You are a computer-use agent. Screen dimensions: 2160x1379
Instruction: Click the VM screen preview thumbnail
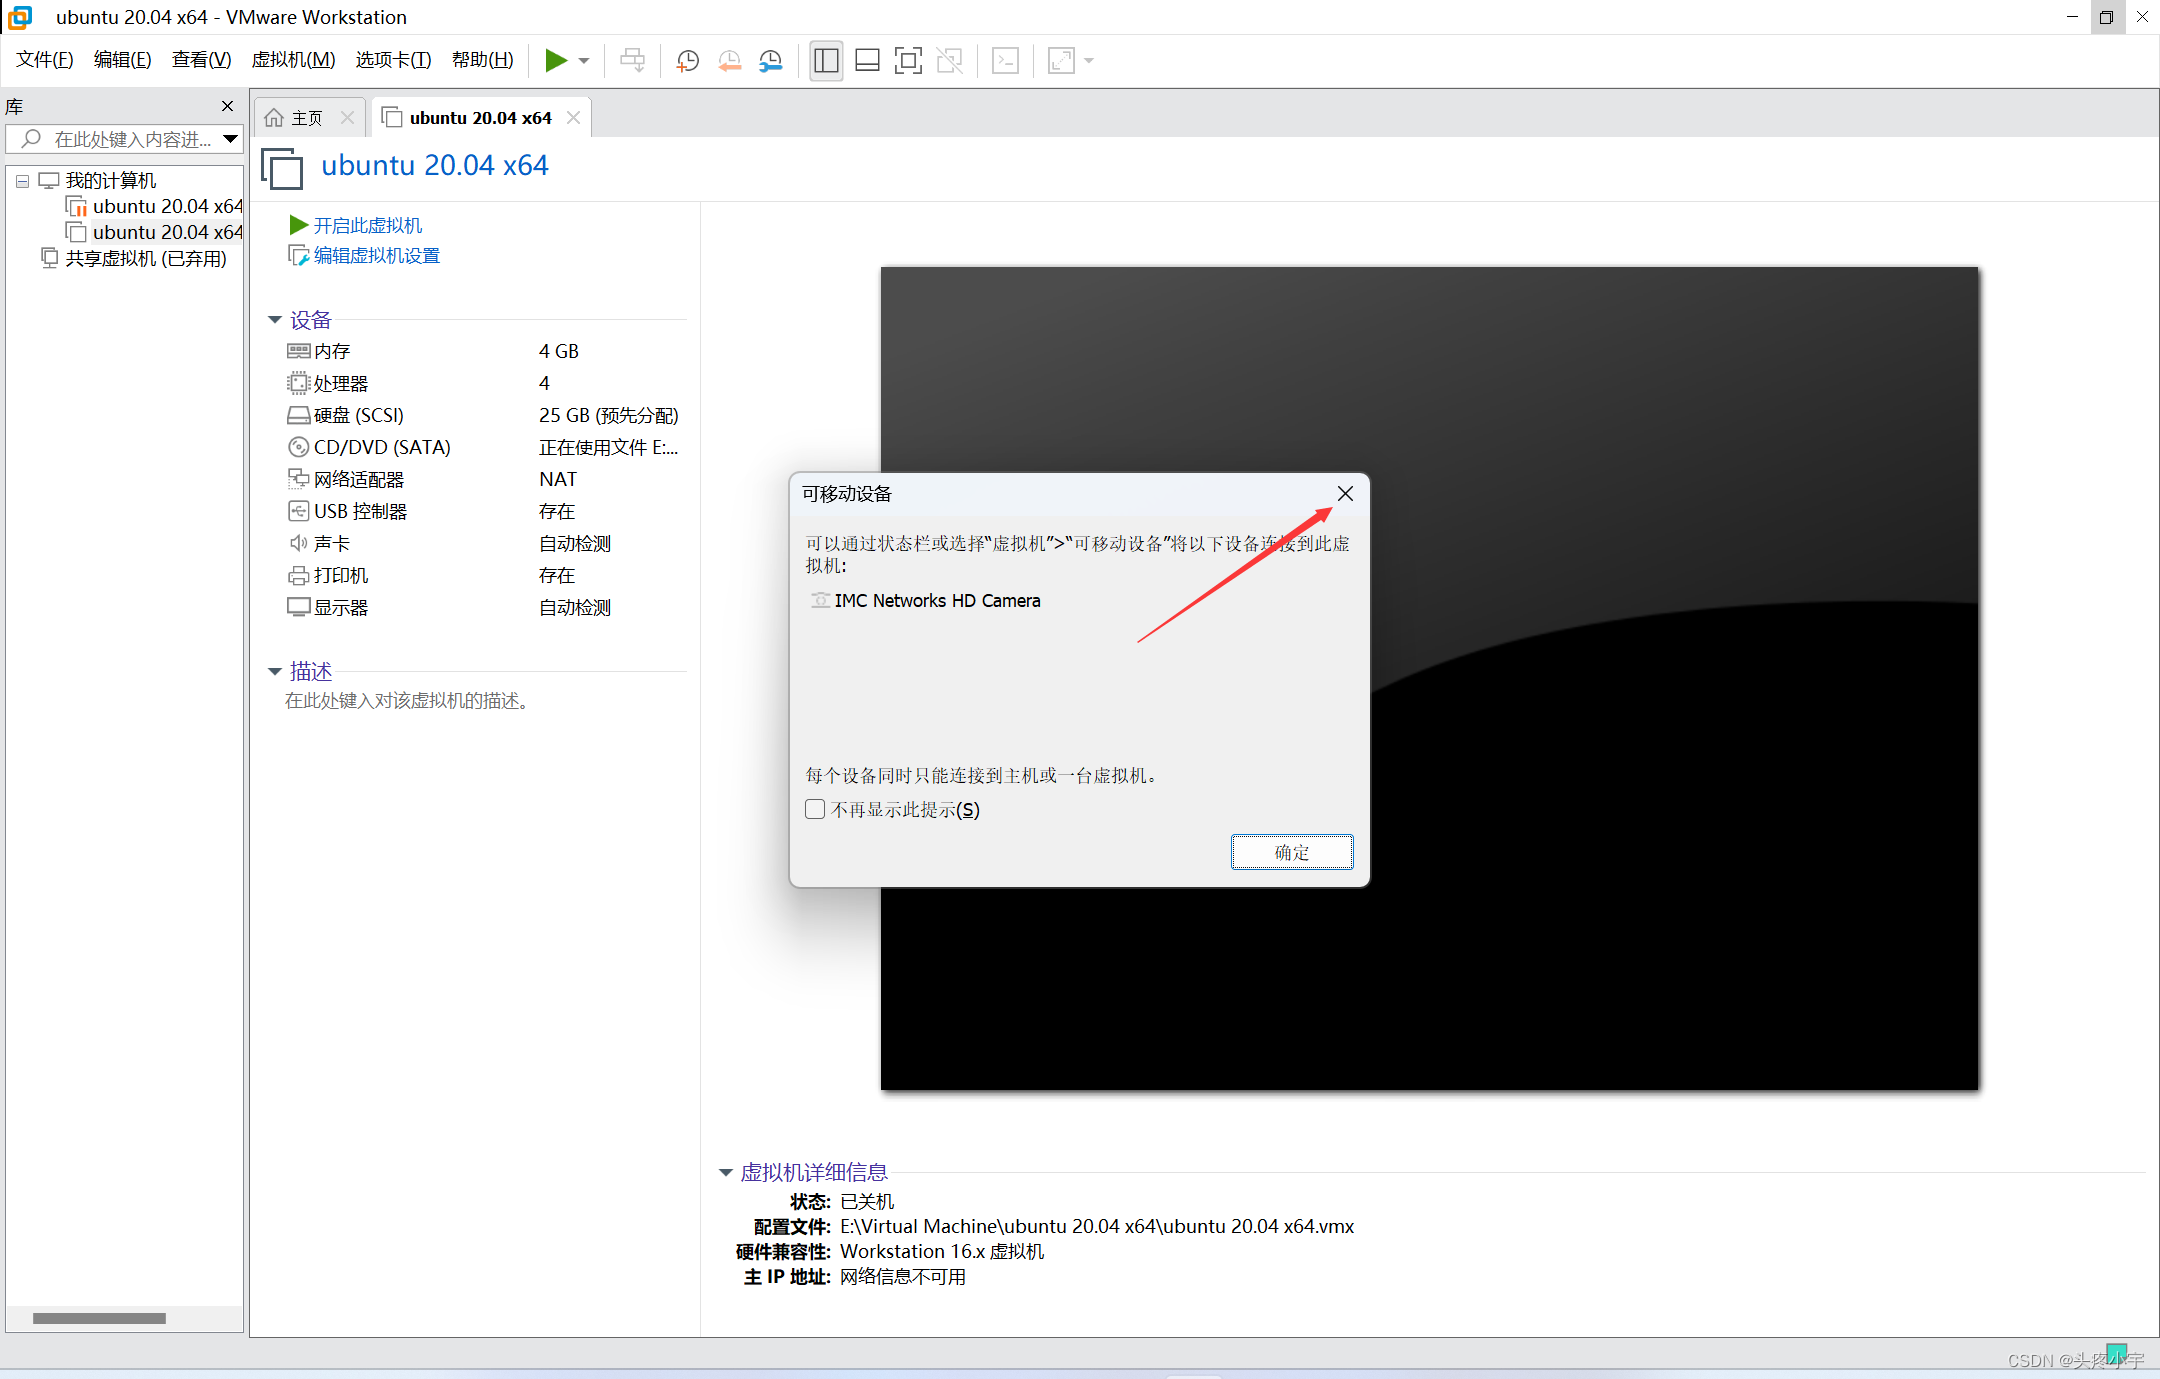click(1429, 678)
